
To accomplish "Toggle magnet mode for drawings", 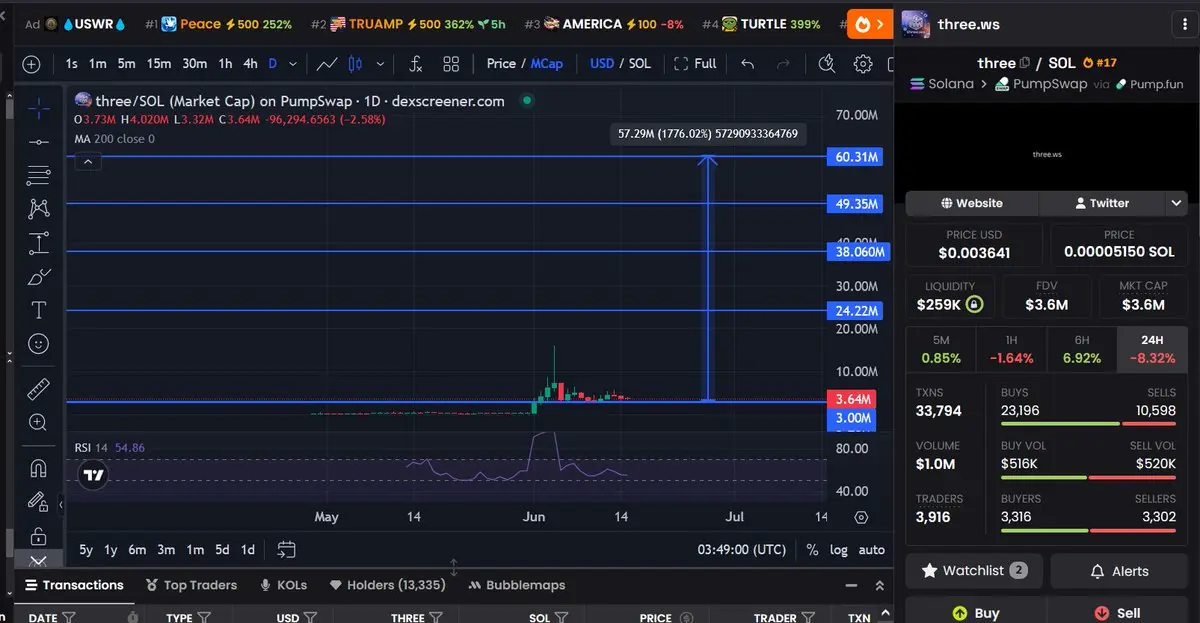I will (x=39, y=467).
